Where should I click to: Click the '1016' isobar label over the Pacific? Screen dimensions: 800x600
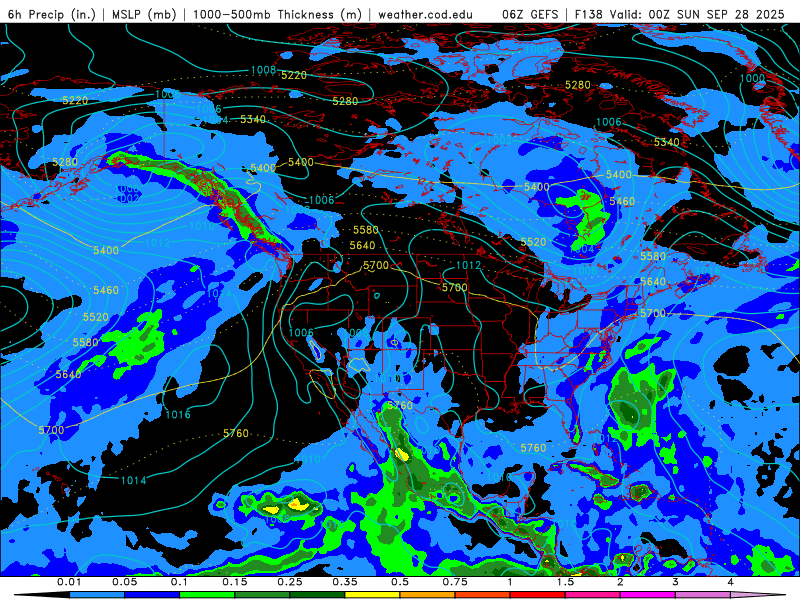pos(178,414)
